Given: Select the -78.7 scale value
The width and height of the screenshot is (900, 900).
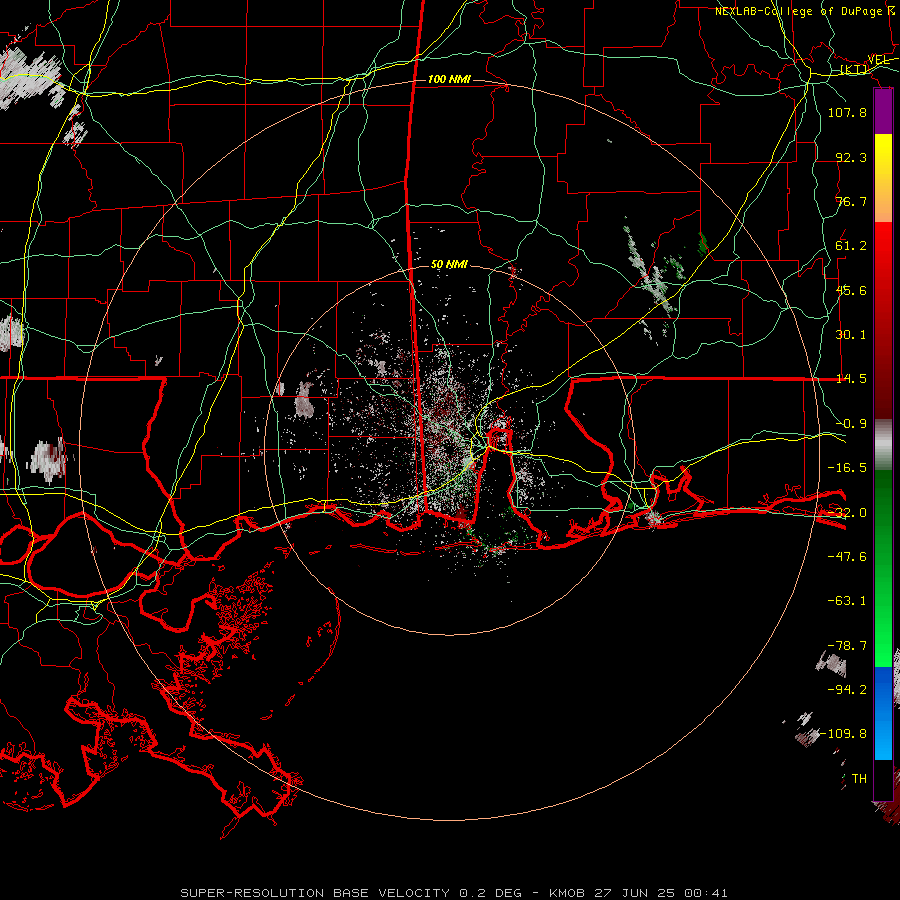Looking at the screenshot, I should 847,646.
